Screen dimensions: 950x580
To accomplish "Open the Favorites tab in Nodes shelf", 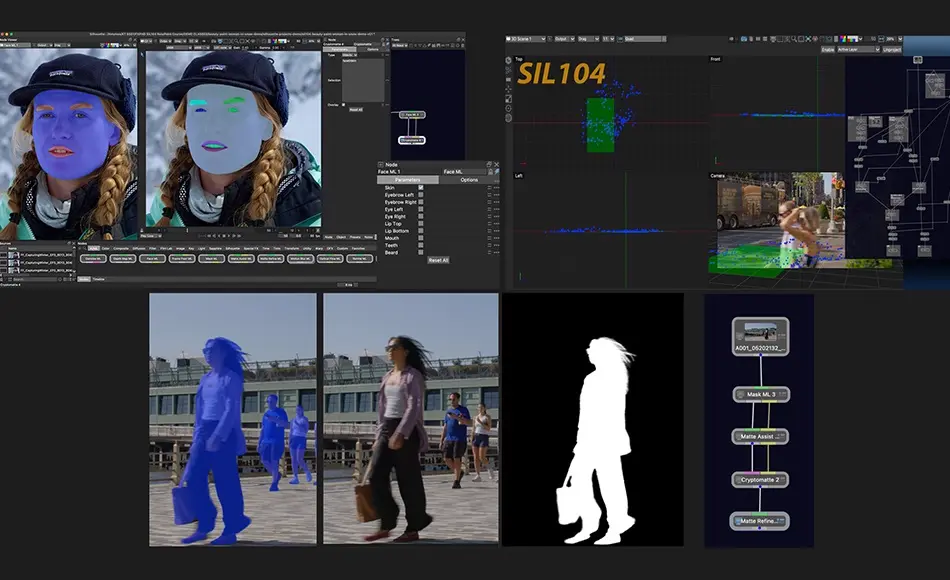I will (358, 248).
